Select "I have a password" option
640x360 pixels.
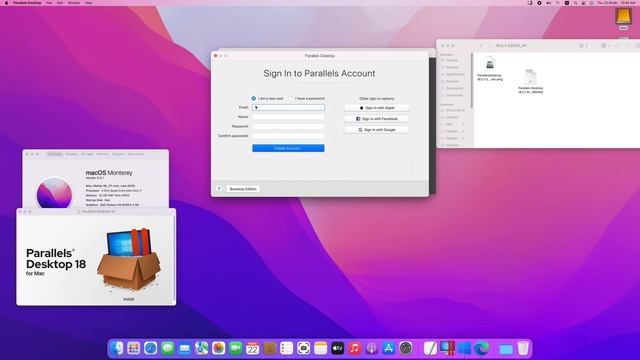307,98
